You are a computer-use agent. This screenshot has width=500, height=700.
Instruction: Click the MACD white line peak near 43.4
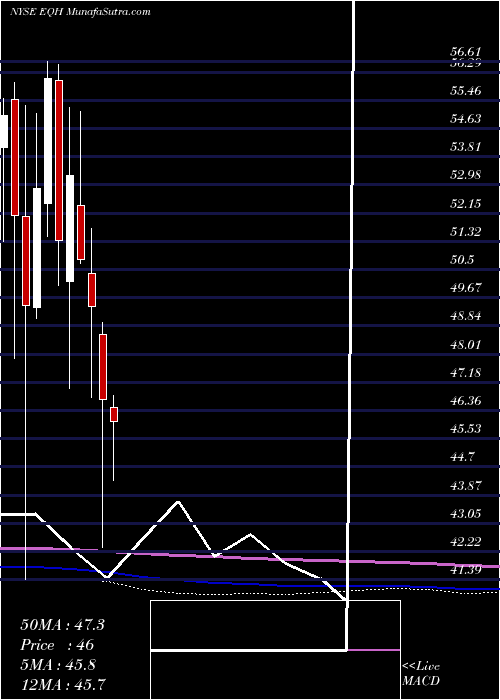pos(178,502)
